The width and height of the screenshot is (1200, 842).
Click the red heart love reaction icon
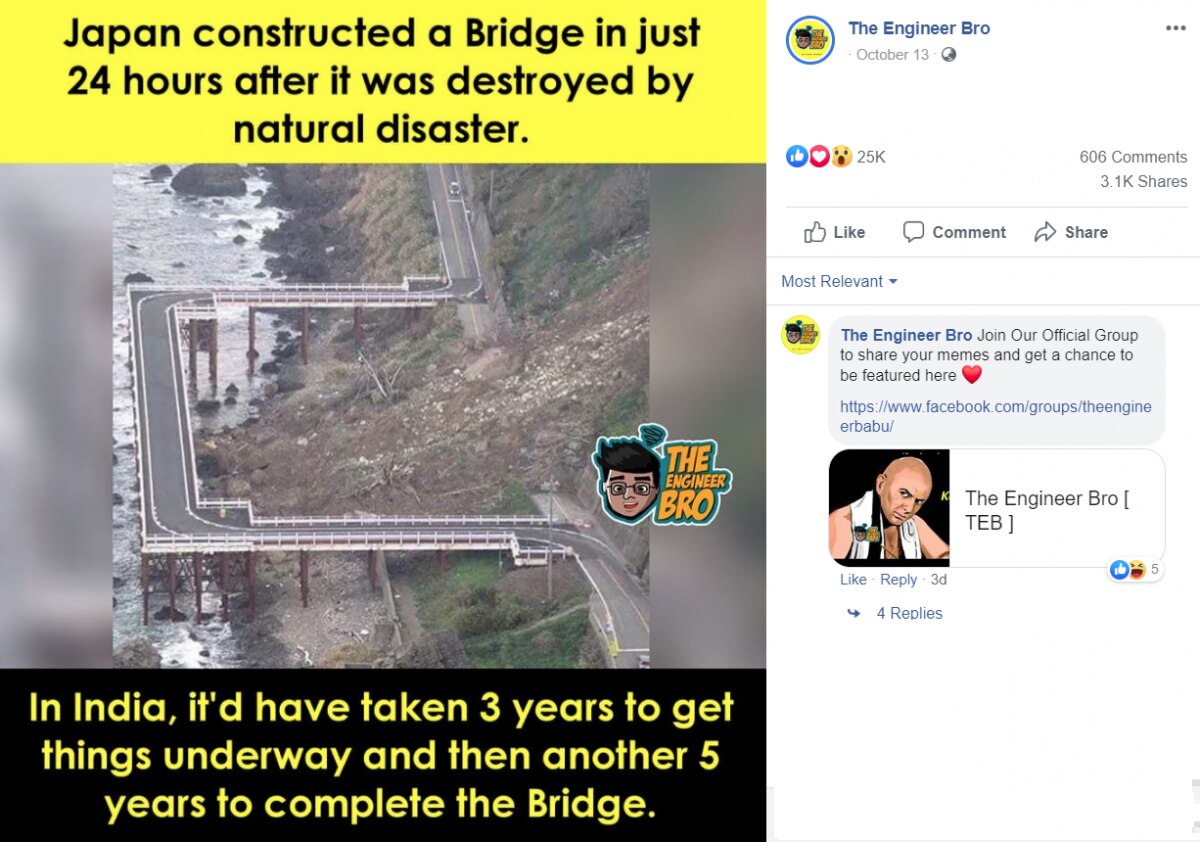coord(819,156)
